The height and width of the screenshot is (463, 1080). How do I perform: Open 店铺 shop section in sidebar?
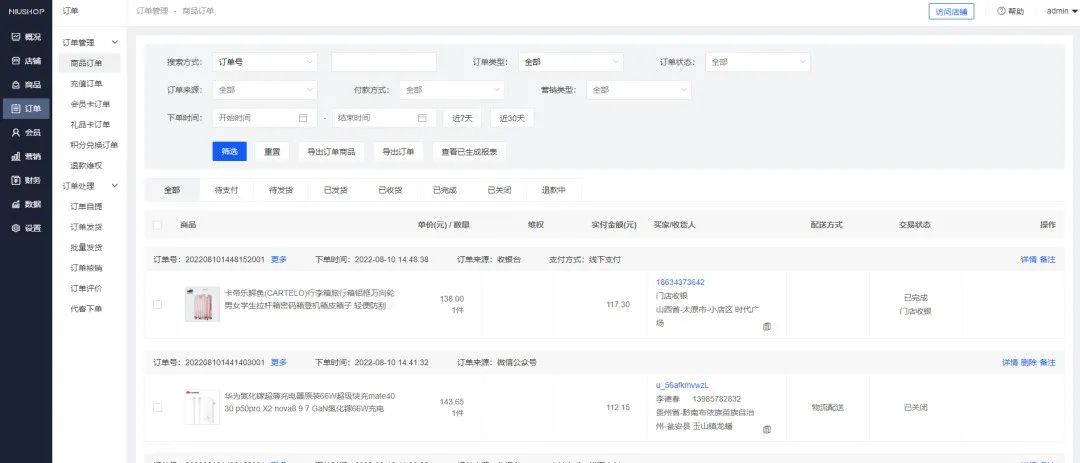[25, 61]
